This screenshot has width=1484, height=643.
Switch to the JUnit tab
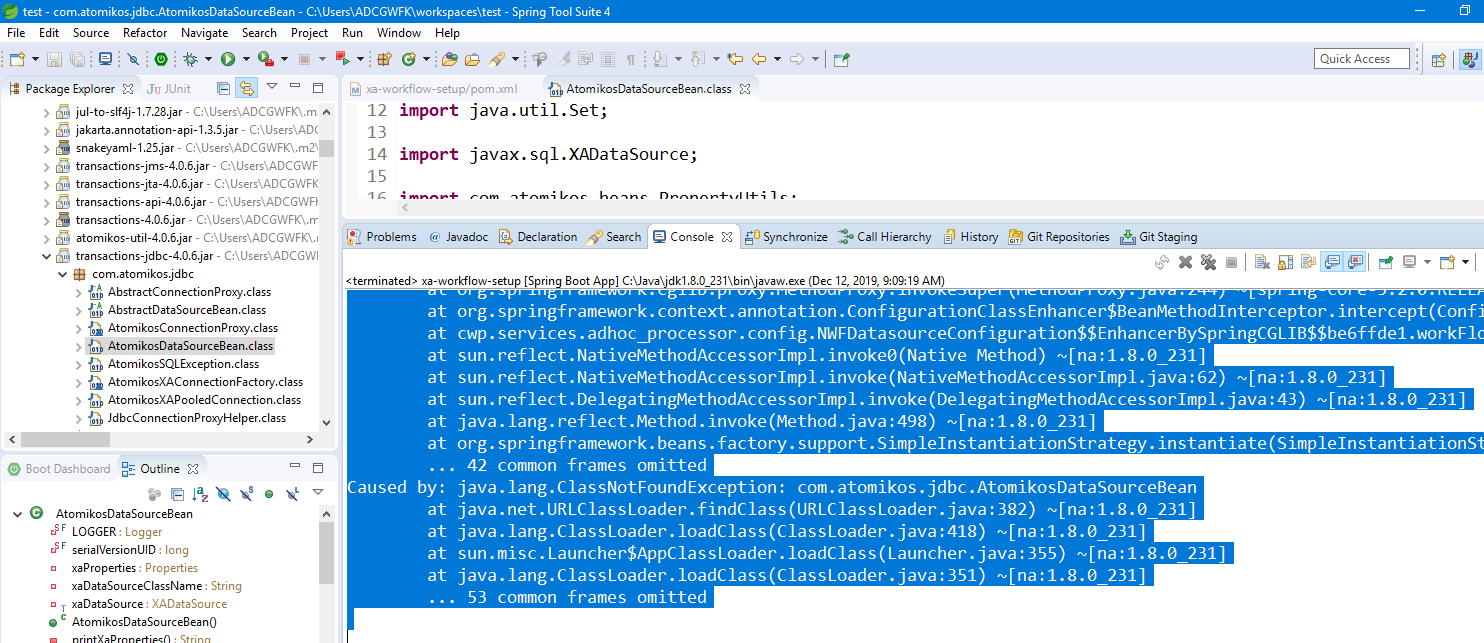tap(168, 89)
